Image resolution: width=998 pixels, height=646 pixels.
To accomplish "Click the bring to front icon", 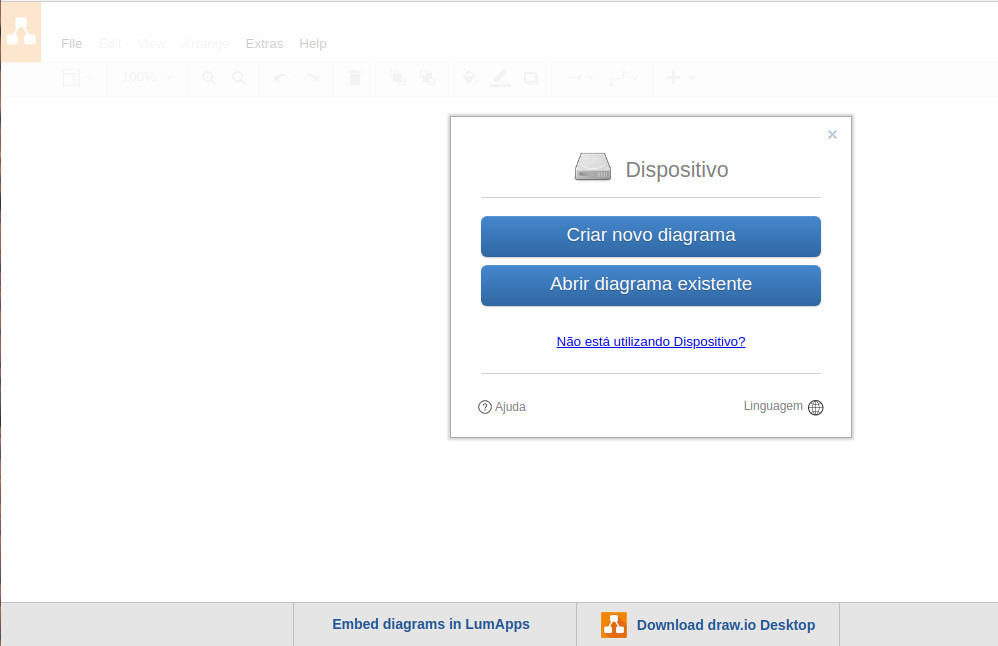I will pos(397,78).
